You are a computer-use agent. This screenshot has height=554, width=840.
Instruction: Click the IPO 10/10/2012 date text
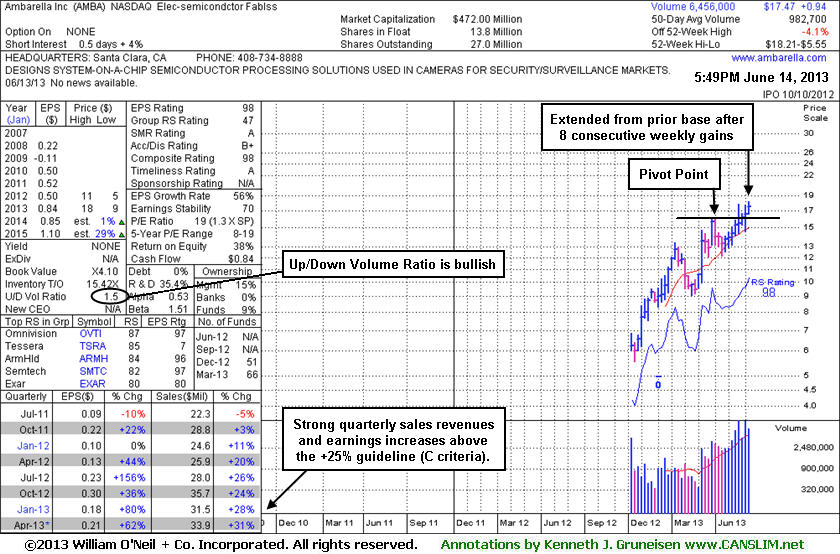pyautogui.click(x=798, y=94)
